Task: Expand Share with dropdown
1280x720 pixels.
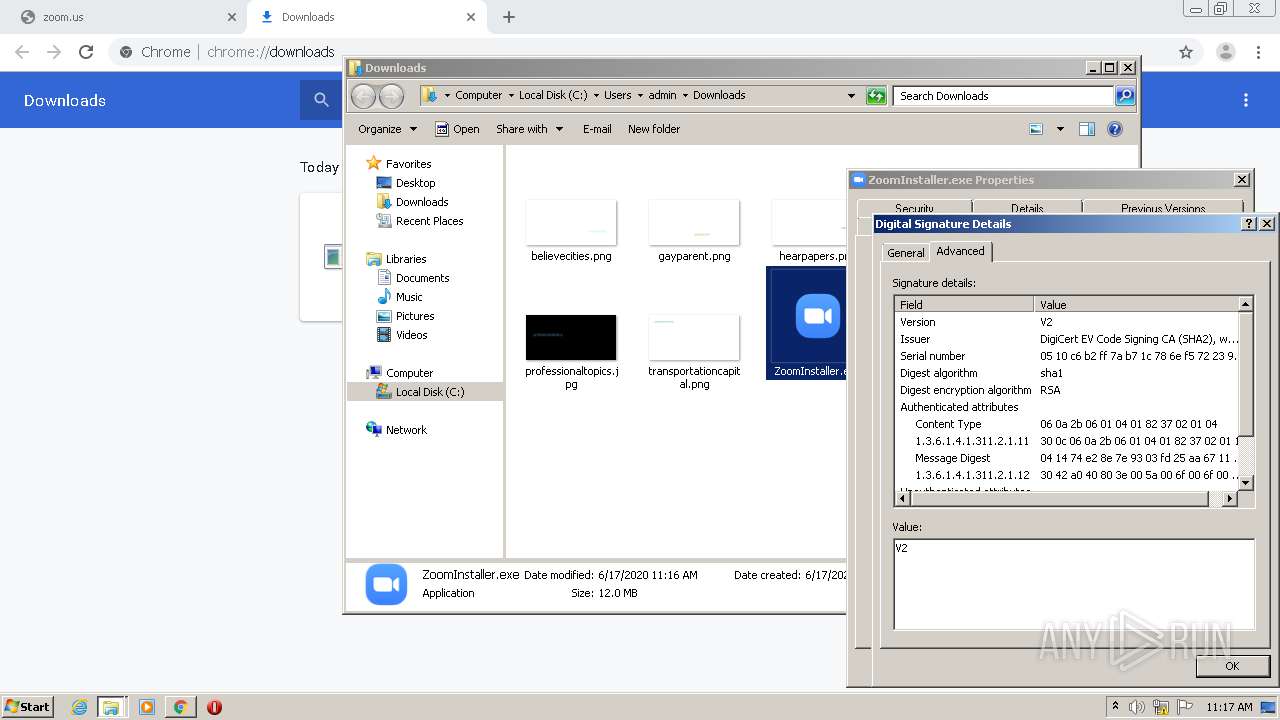Action: click(530, 129)
